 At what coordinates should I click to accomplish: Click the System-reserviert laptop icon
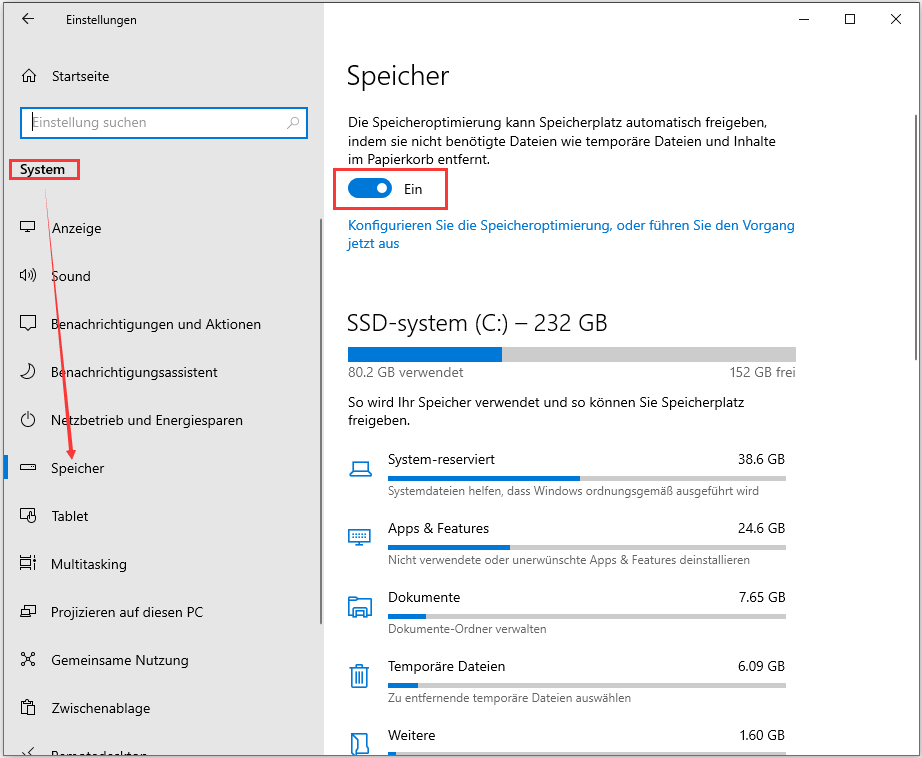coord(360,469)
